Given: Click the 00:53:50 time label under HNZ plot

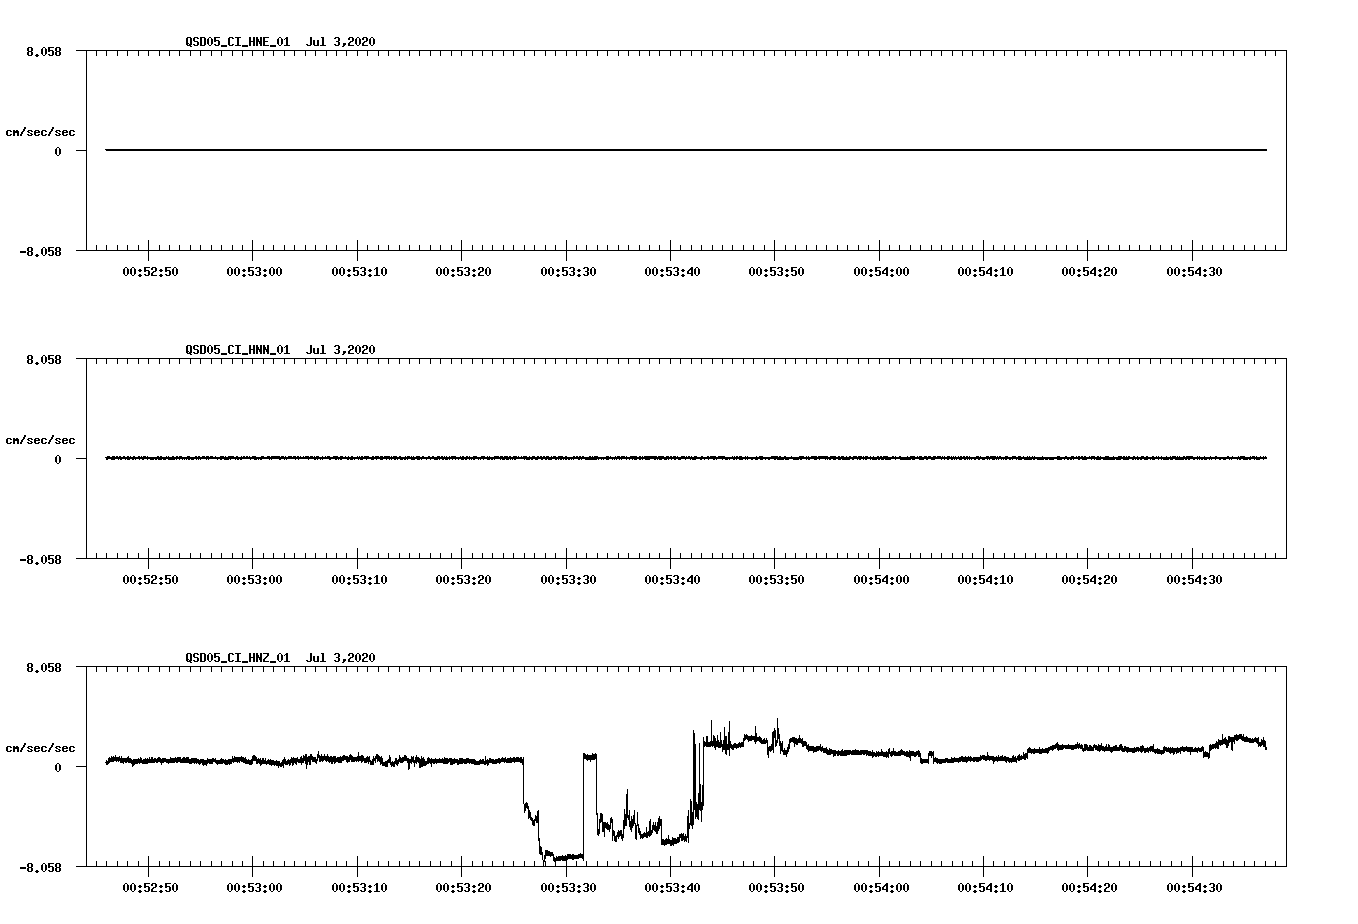Looking at the screenshot, I should pyautogui.click(x=776, y=887).
